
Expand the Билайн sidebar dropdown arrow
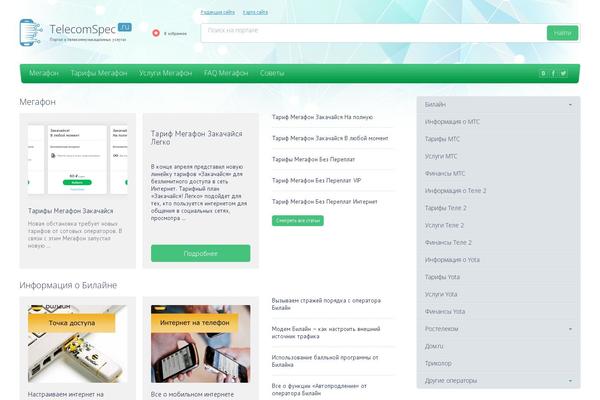(570, 104)
